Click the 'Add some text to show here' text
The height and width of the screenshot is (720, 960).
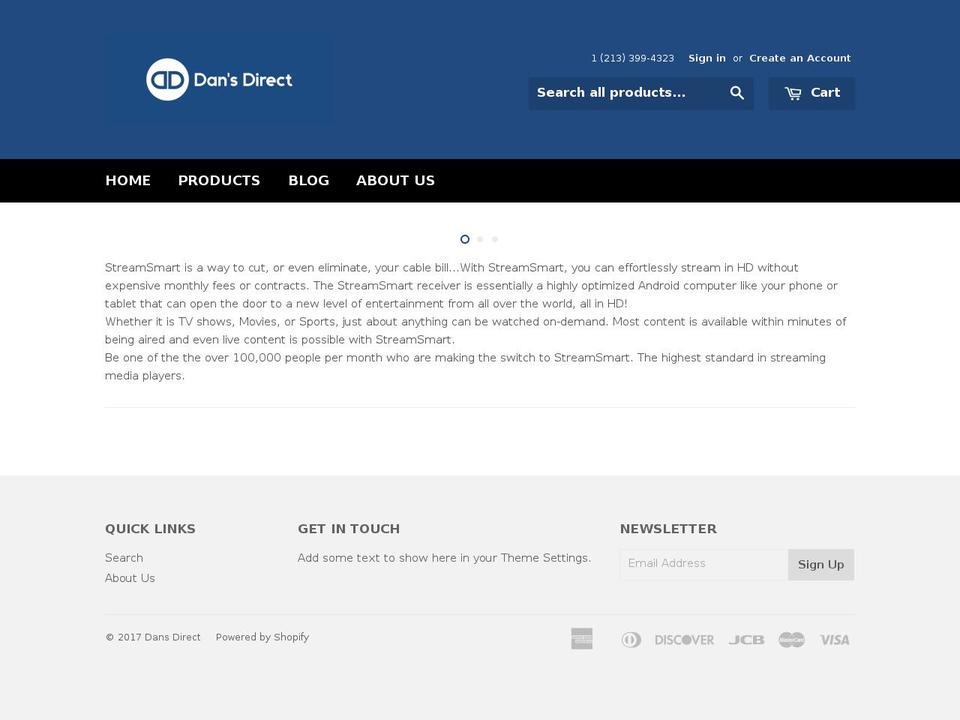pyautogui.click(x=444, y=558)
